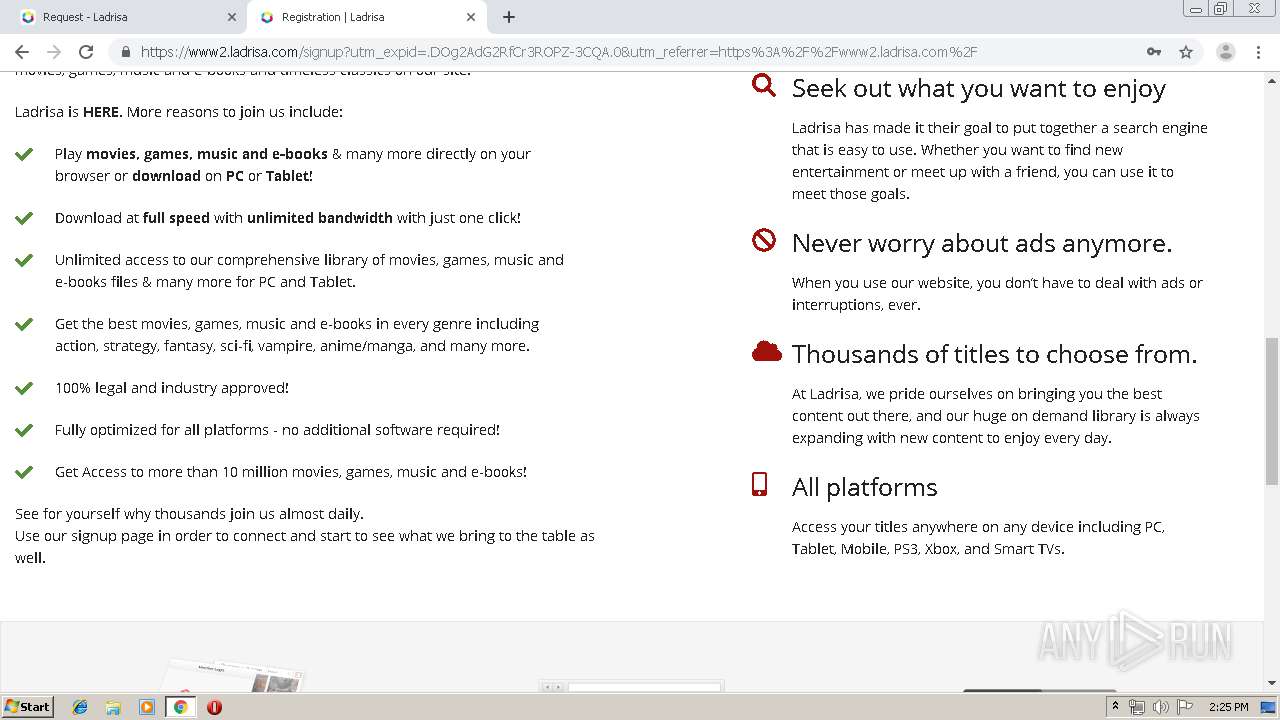
Task: Close the Request - Ladrisa tab
Action: (x=232, y=17)
